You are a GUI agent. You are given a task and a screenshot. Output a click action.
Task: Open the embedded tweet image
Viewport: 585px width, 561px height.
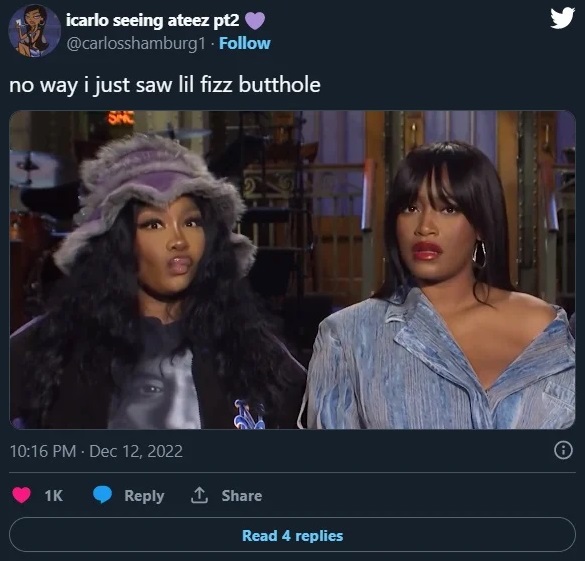tap(292, 270)
